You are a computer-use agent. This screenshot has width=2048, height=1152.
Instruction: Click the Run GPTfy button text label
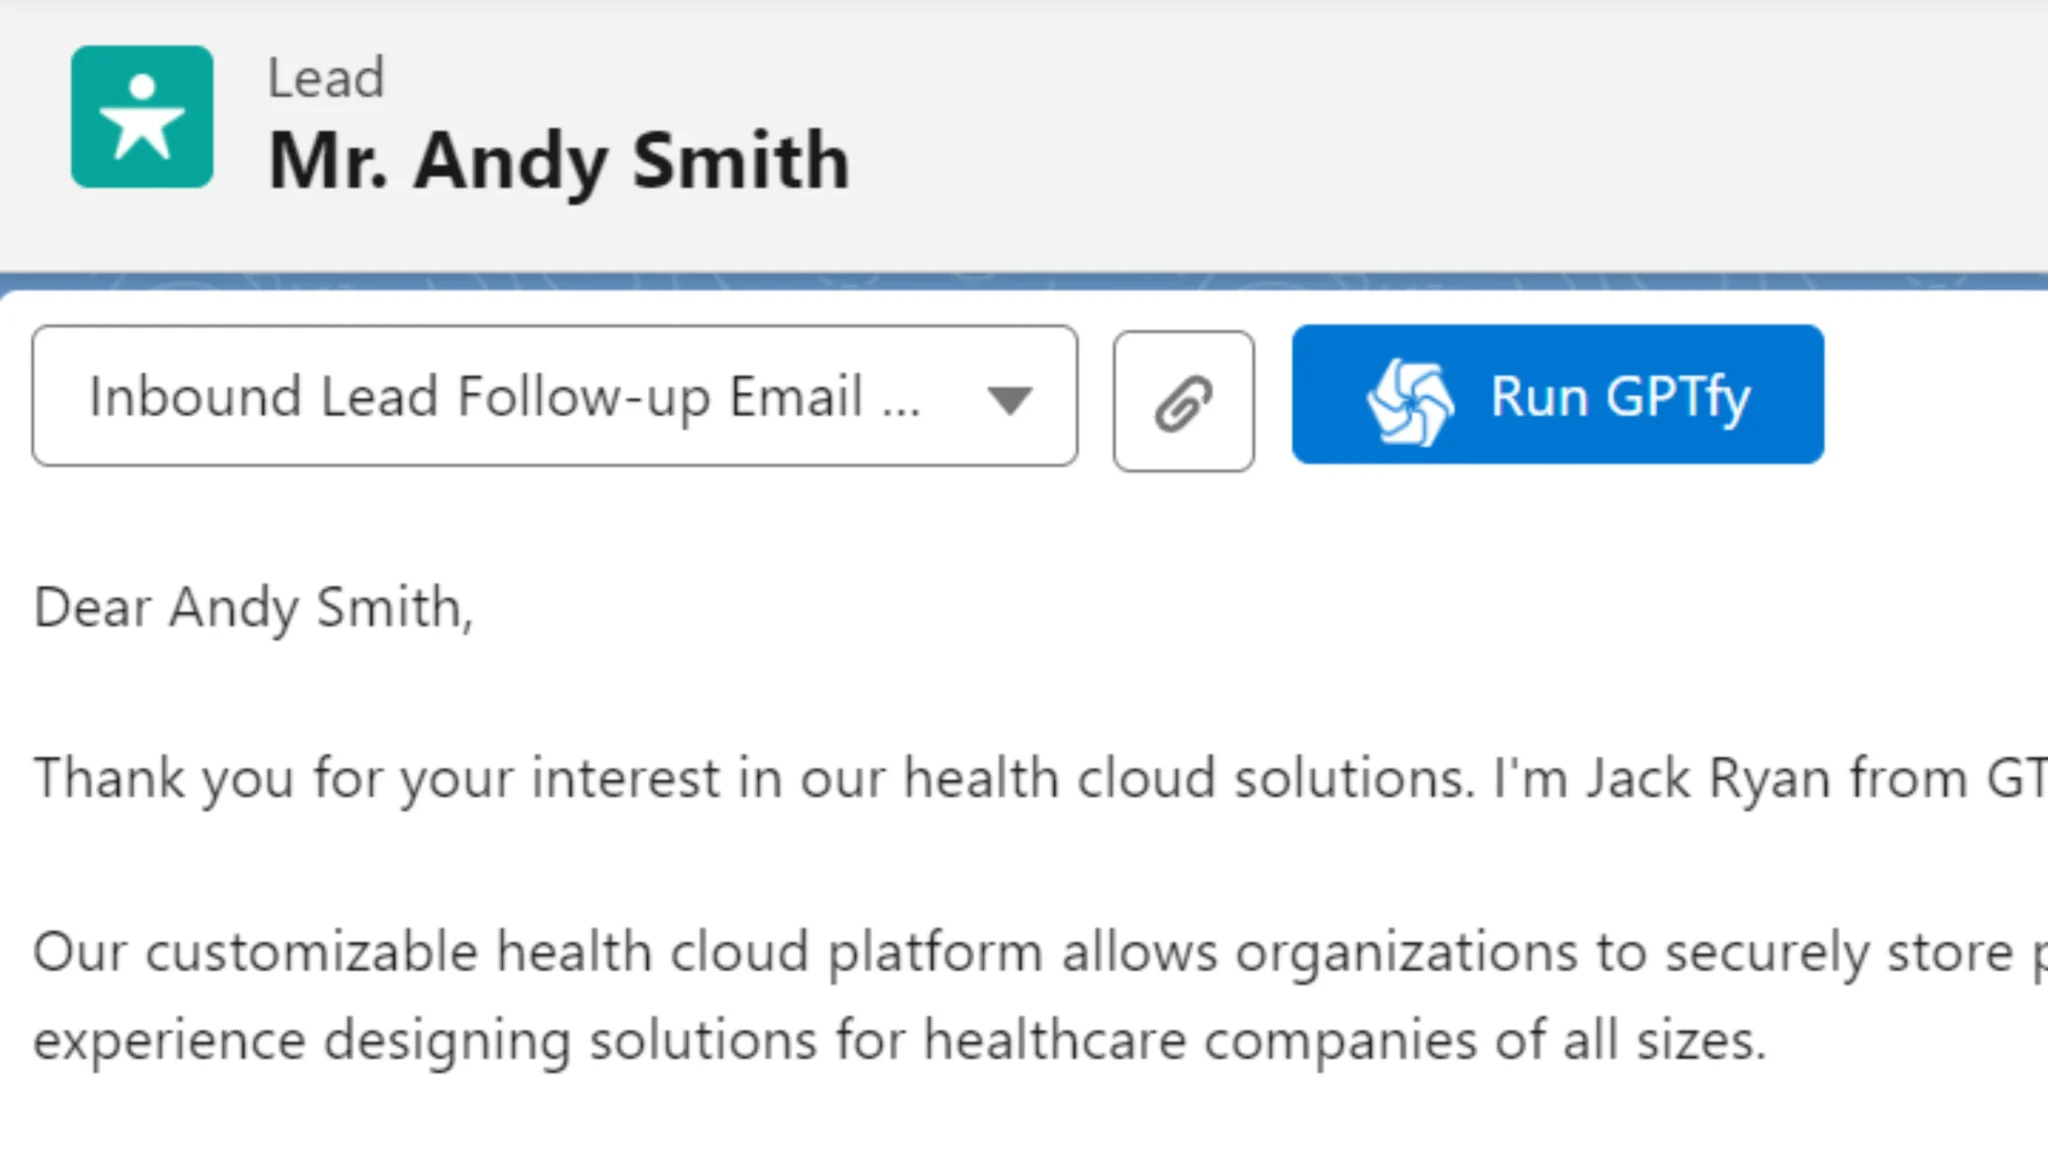pyautogui.click(x=1620, y=397)
